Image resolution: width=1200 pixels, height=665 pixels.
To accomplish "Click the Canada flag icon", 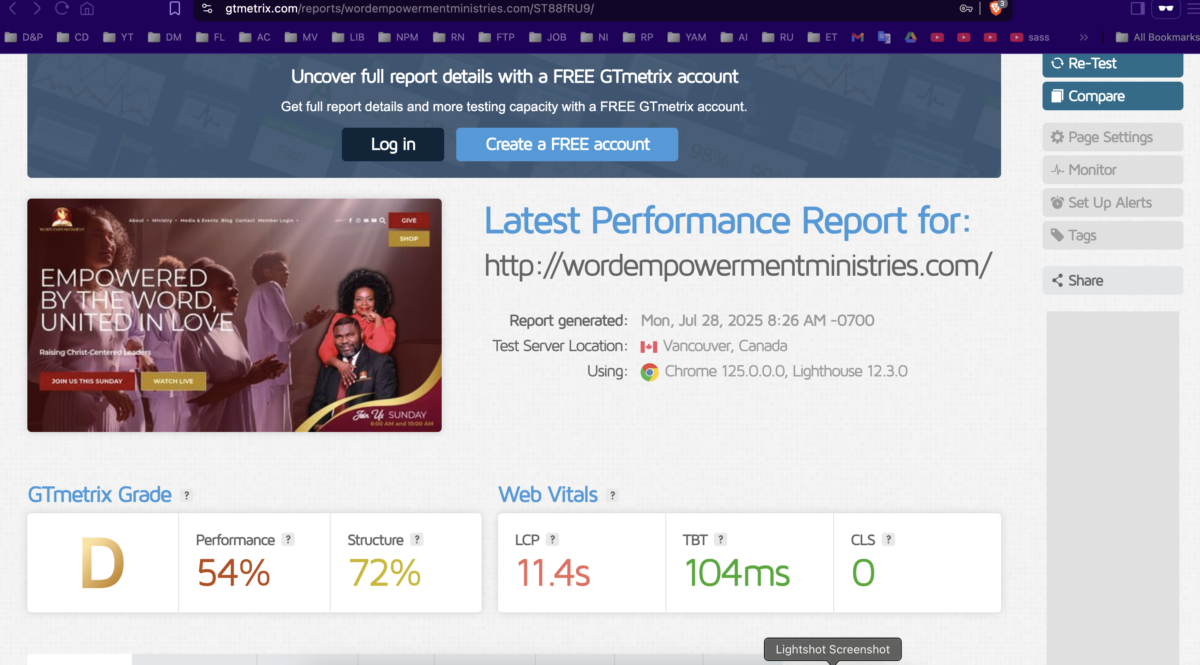I will pyautogui.click(x=649, y=346).
